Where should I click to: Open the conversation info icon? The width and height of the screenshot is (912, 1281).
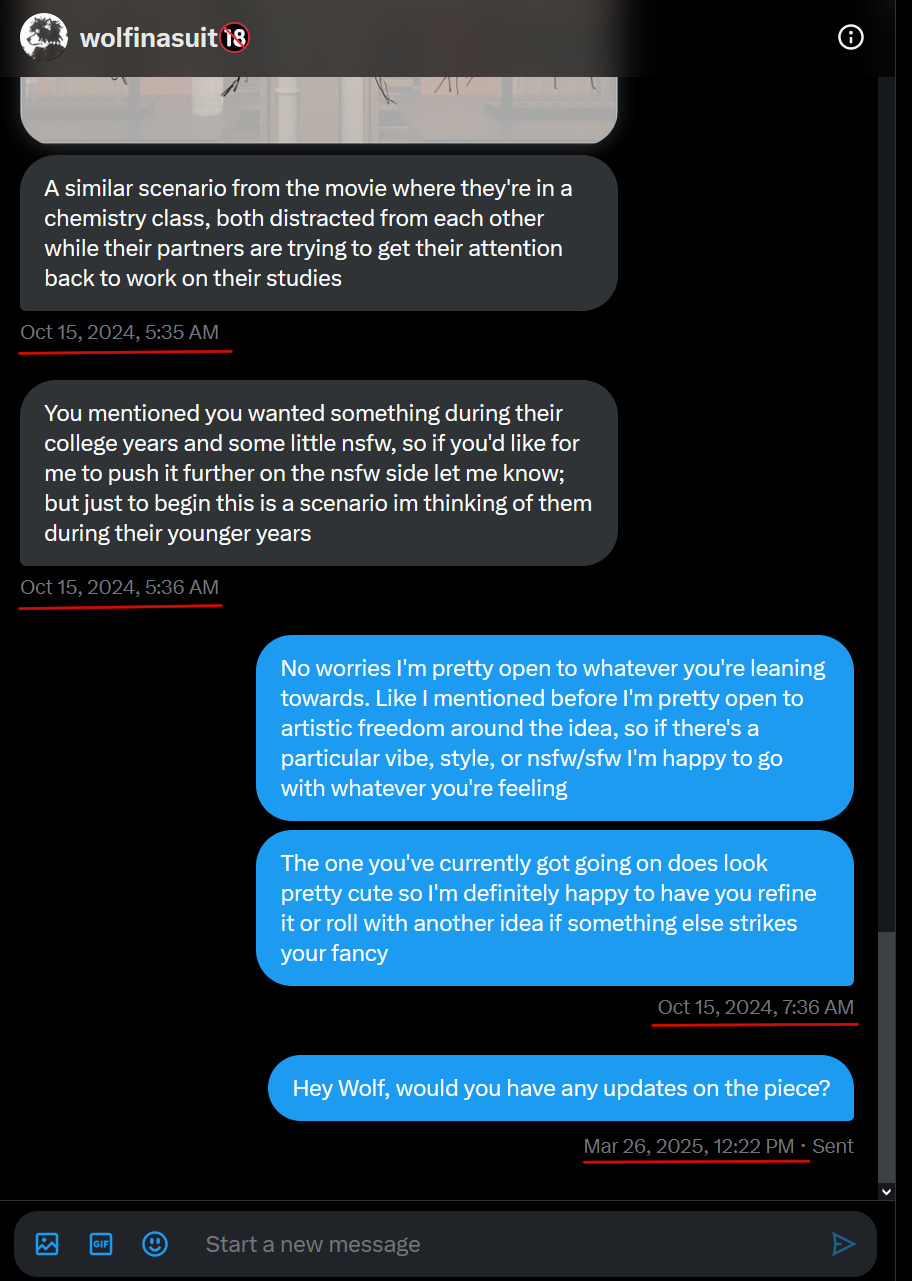tap(850, 38)
